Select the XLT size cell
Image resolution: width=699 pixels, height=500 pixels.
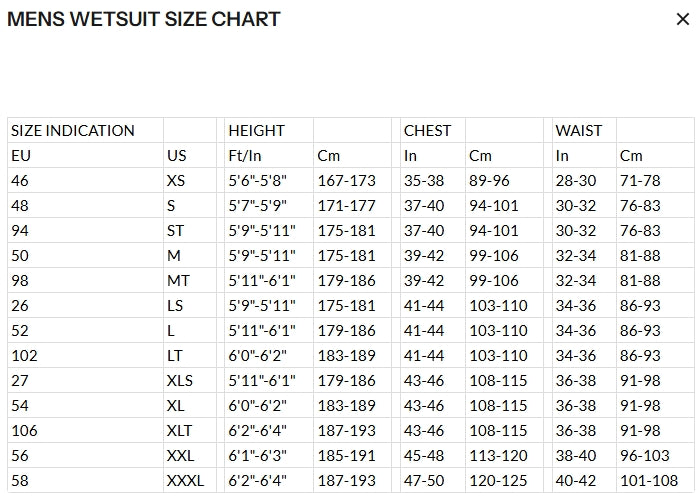point(190,430)
